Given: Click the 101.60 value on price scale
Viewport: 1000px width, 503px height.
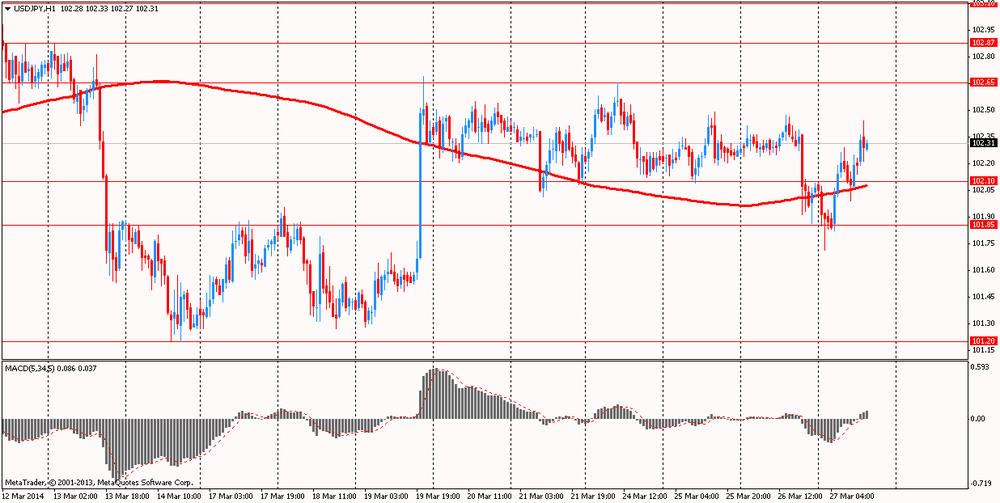Looking at the screenshot, I should click(983, 270).
